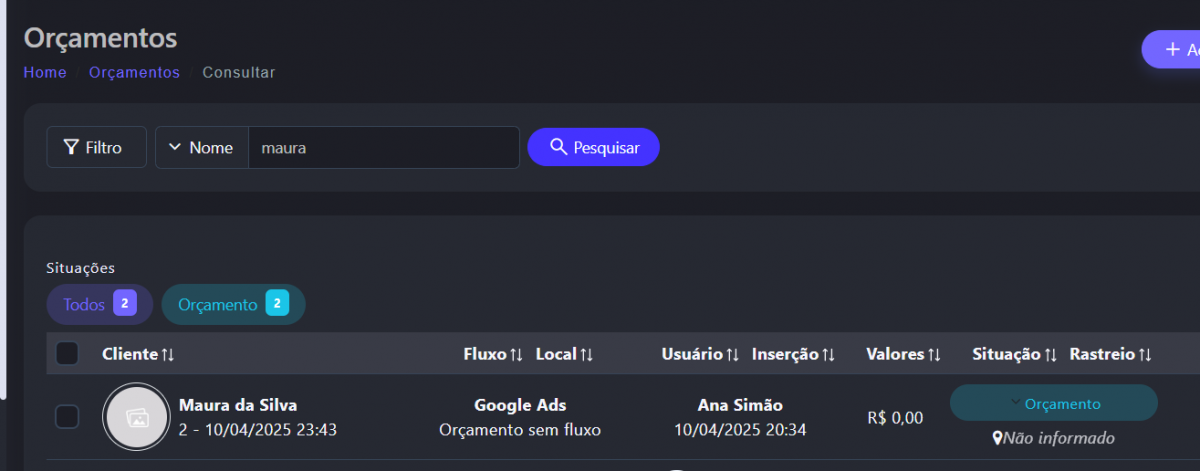Click the search input containing maura
The image size is (1200, 471).
click(383, 148)
